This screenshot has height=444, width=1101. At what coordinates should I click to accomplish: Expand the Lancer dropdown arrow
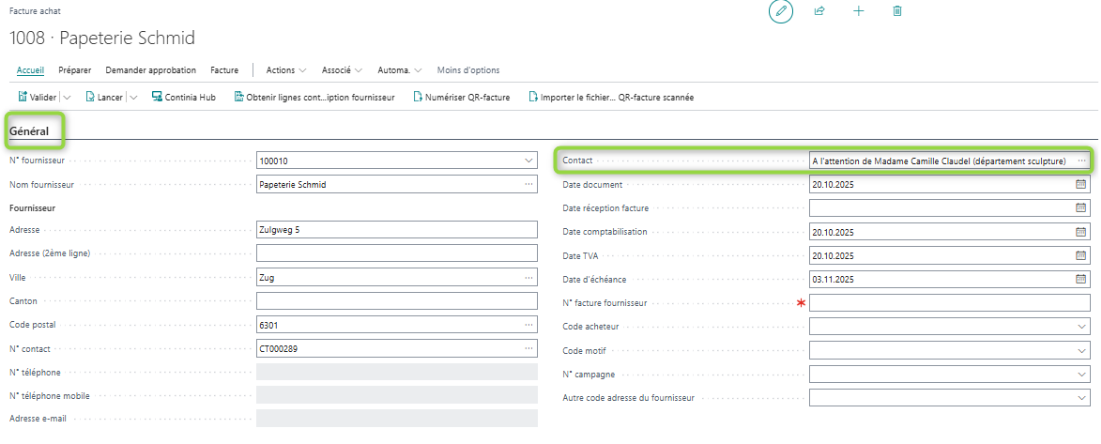133,98
